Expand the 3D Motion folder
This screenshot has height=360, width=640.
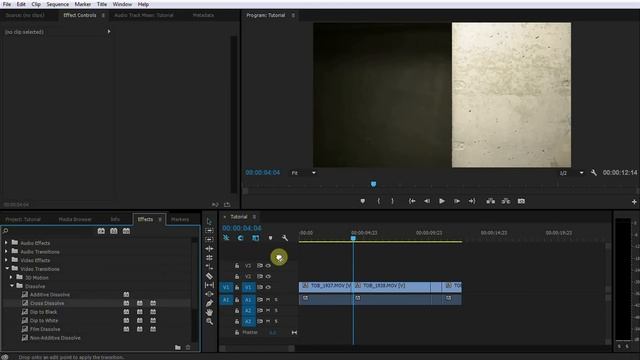(11, 278)
